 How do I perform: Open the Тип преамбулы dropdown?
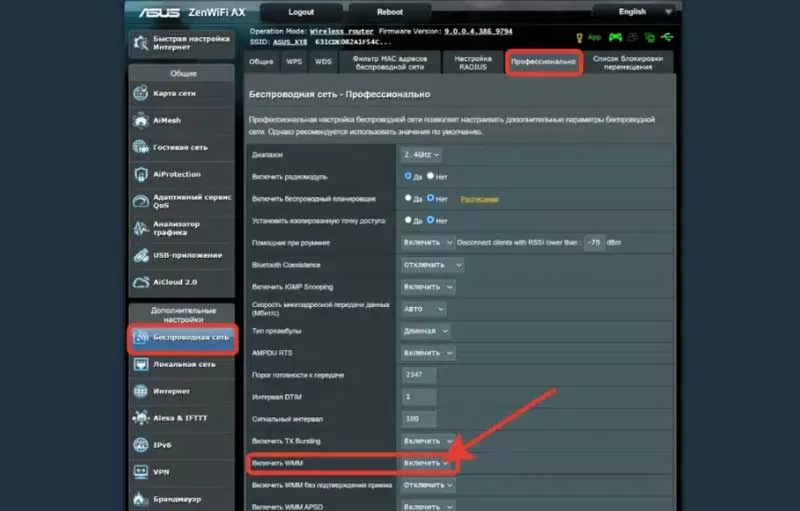click(x=426, y=331)
